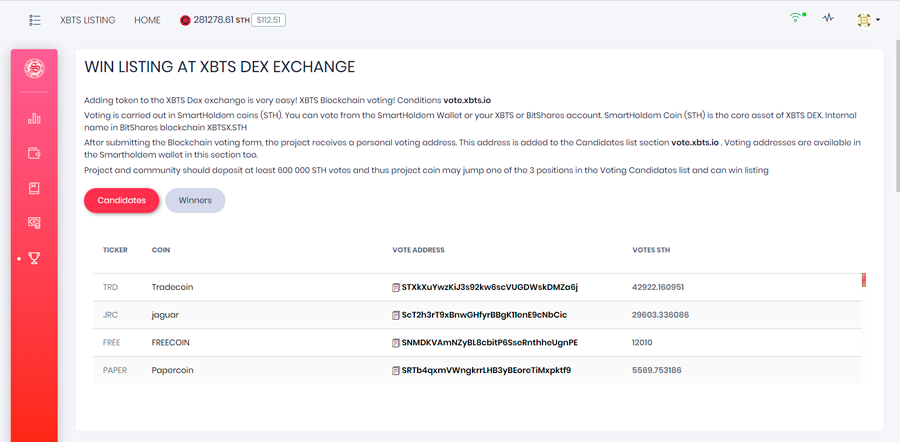Viewport: 900px width, 442px height.
Task: Click the red STH coin balance icon
Action: click(185, 20)
